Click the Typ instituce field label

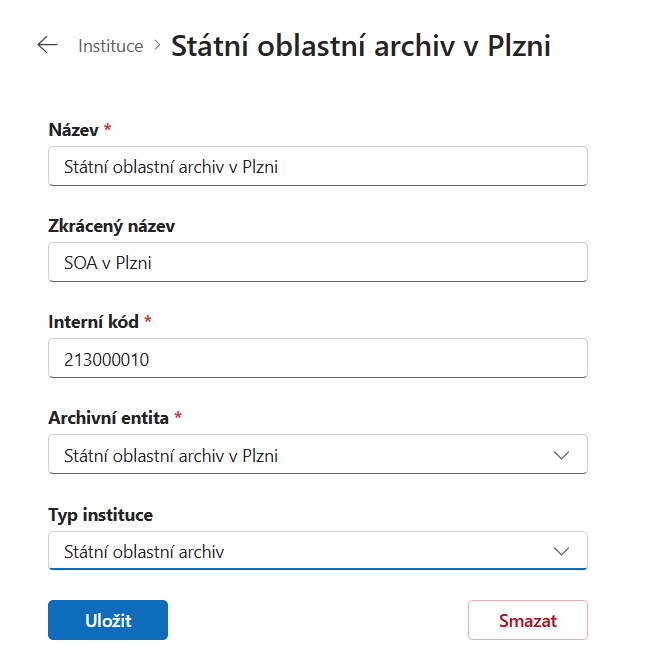tap(100, 515)
